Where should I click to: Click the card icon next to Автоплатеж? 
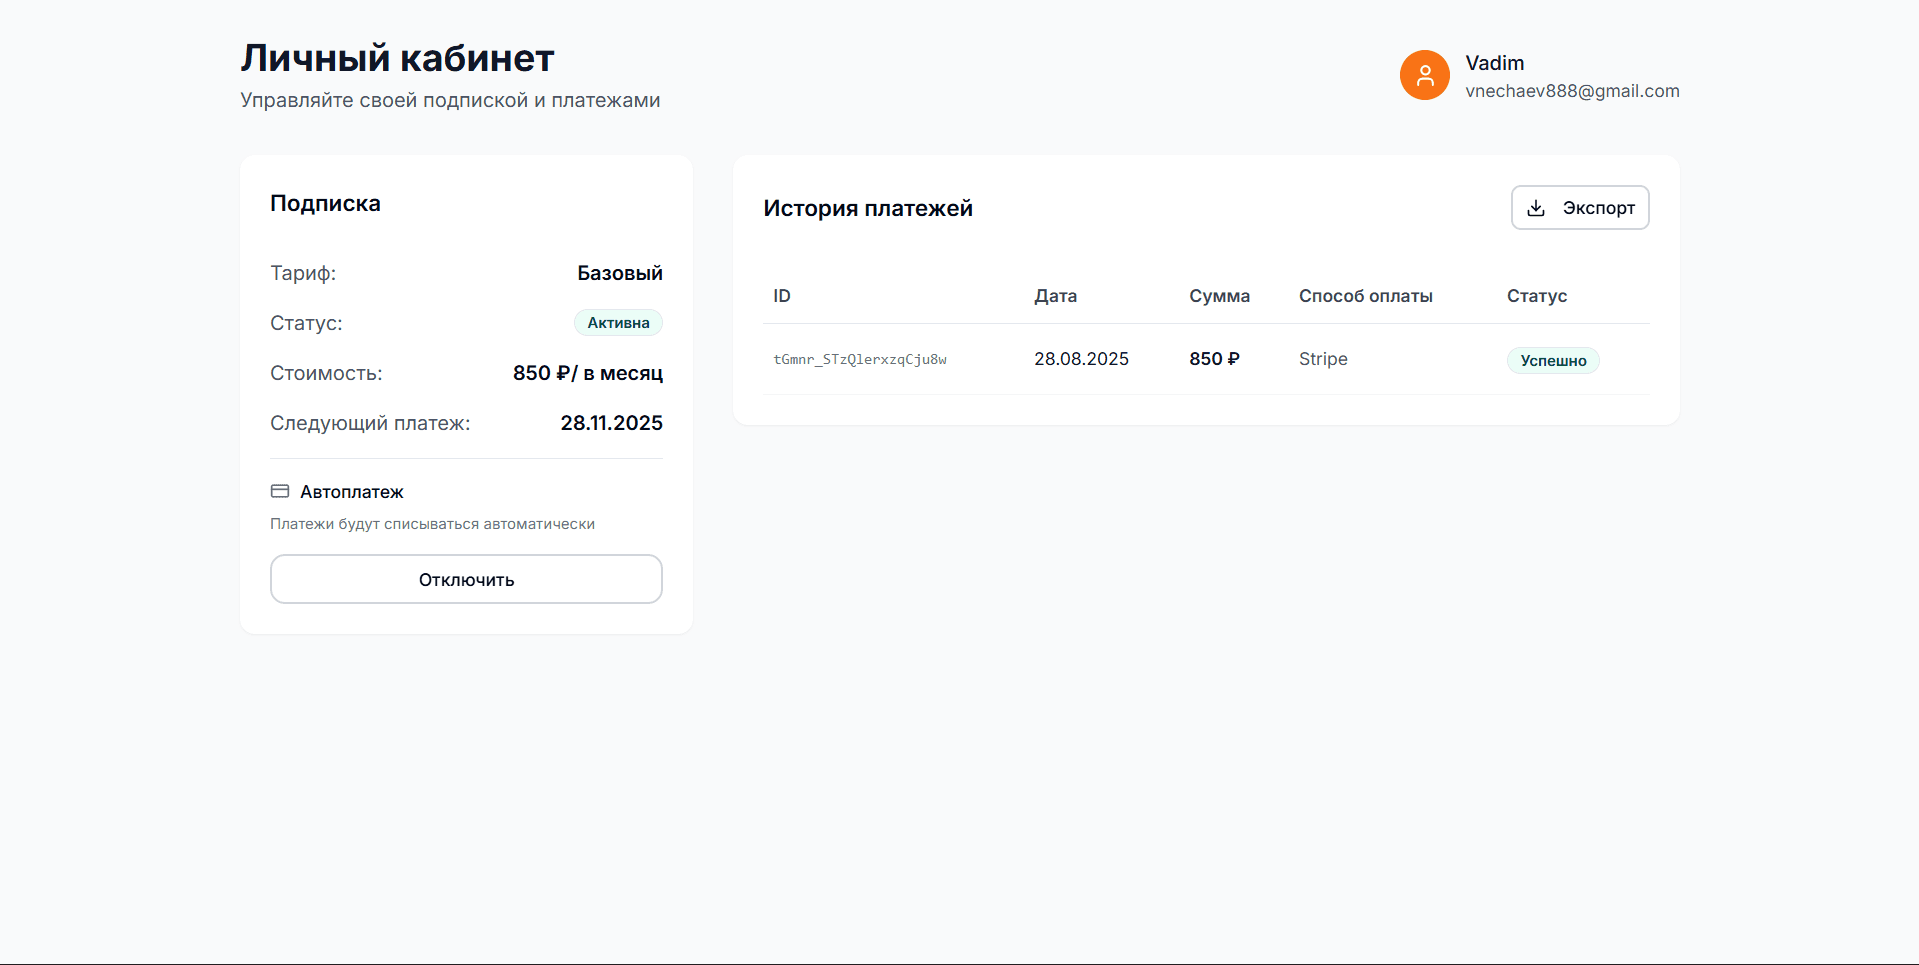(279, 490)
